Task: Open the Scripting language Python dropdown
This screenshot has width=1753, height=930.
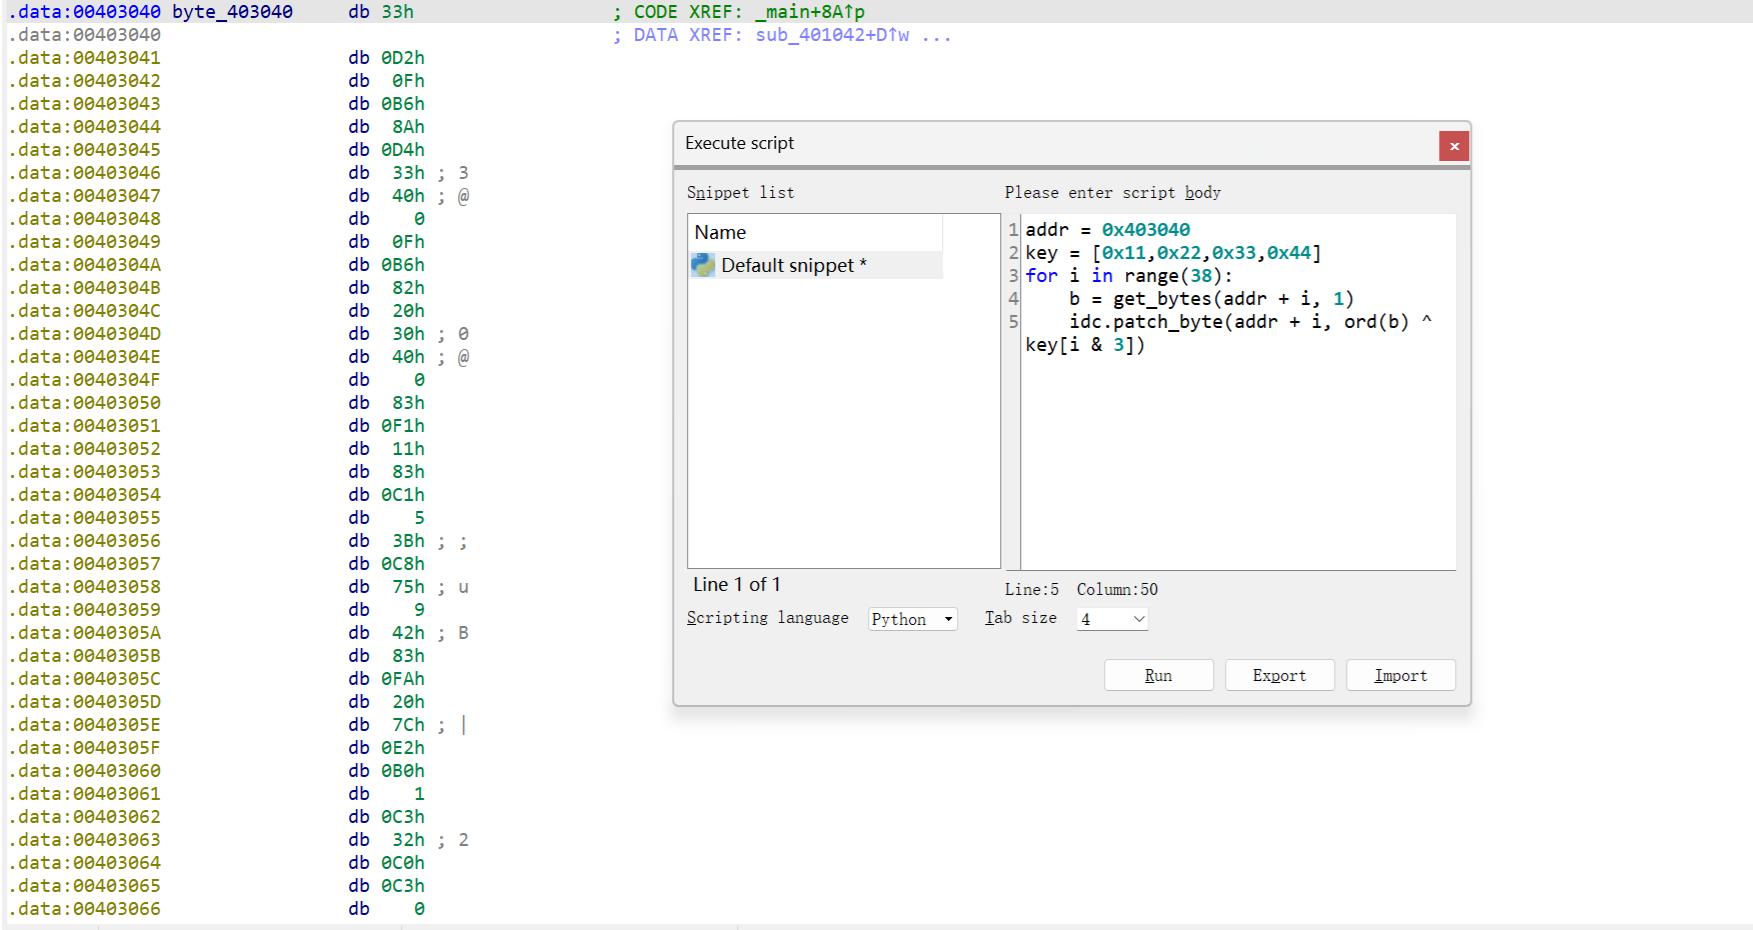Action: point(912,619)
